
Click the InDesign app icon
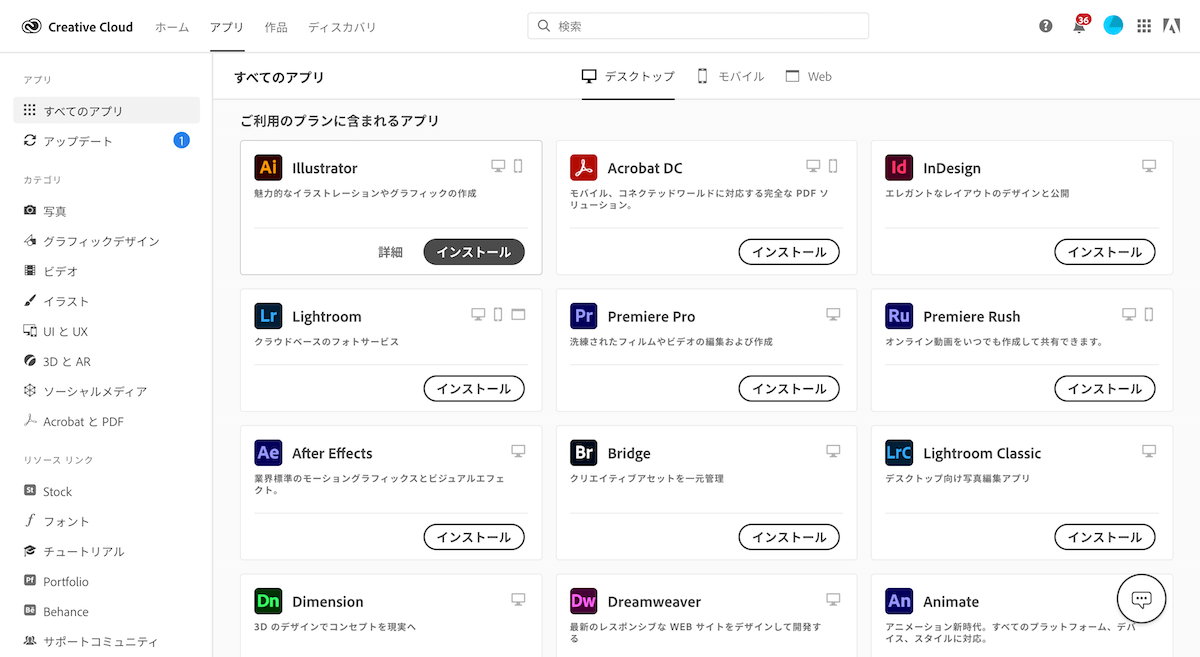coord(899,168)
